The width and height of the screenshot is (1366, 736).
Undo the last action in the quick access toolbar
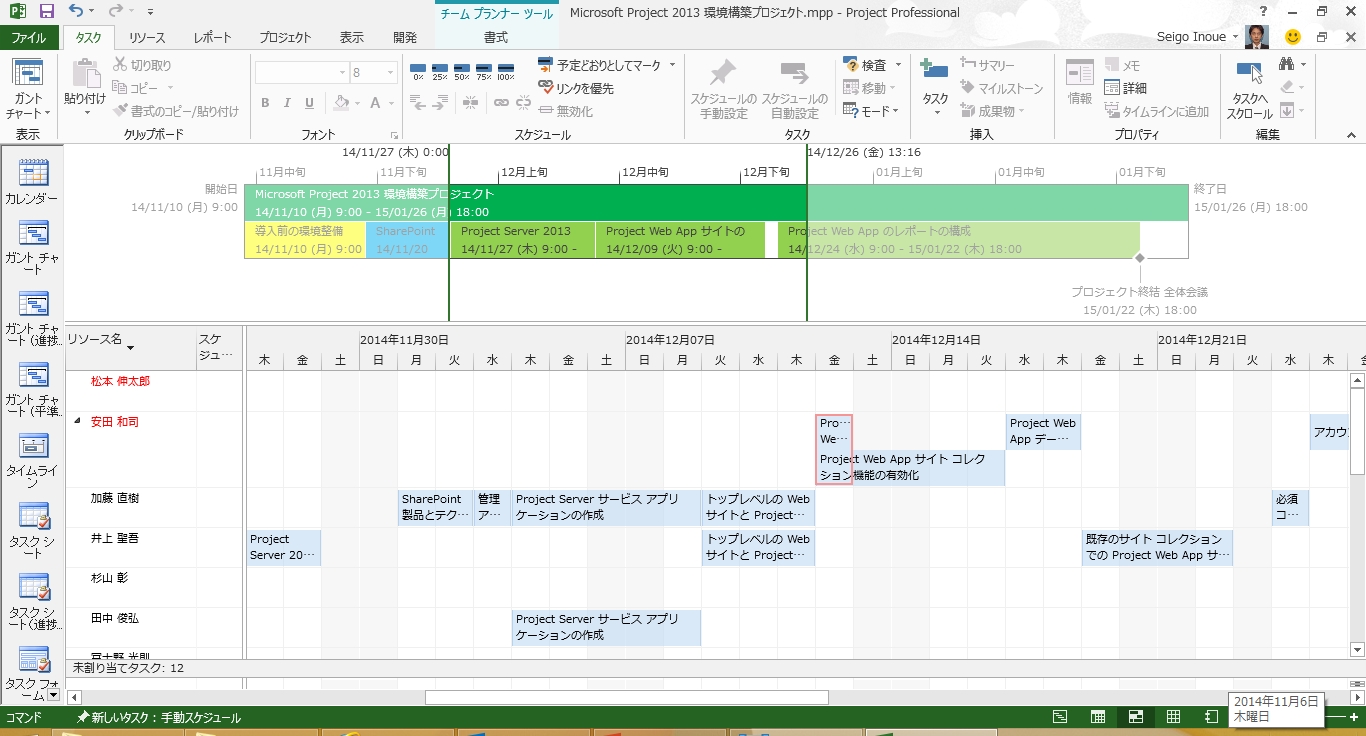pos(77,12)
